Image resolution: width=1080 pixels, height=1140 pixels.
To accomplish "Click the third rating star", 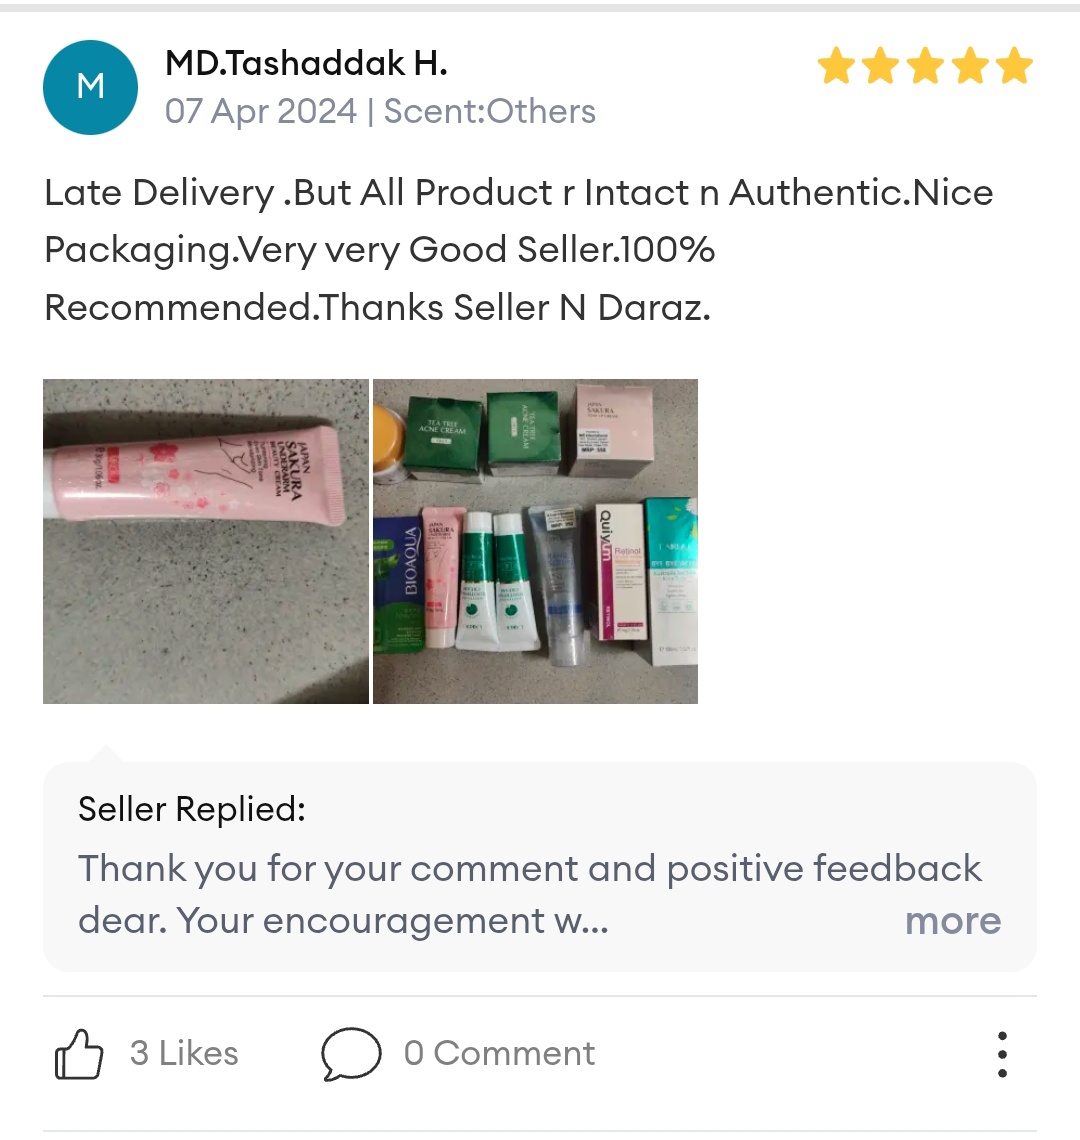I will coord(926,66).
